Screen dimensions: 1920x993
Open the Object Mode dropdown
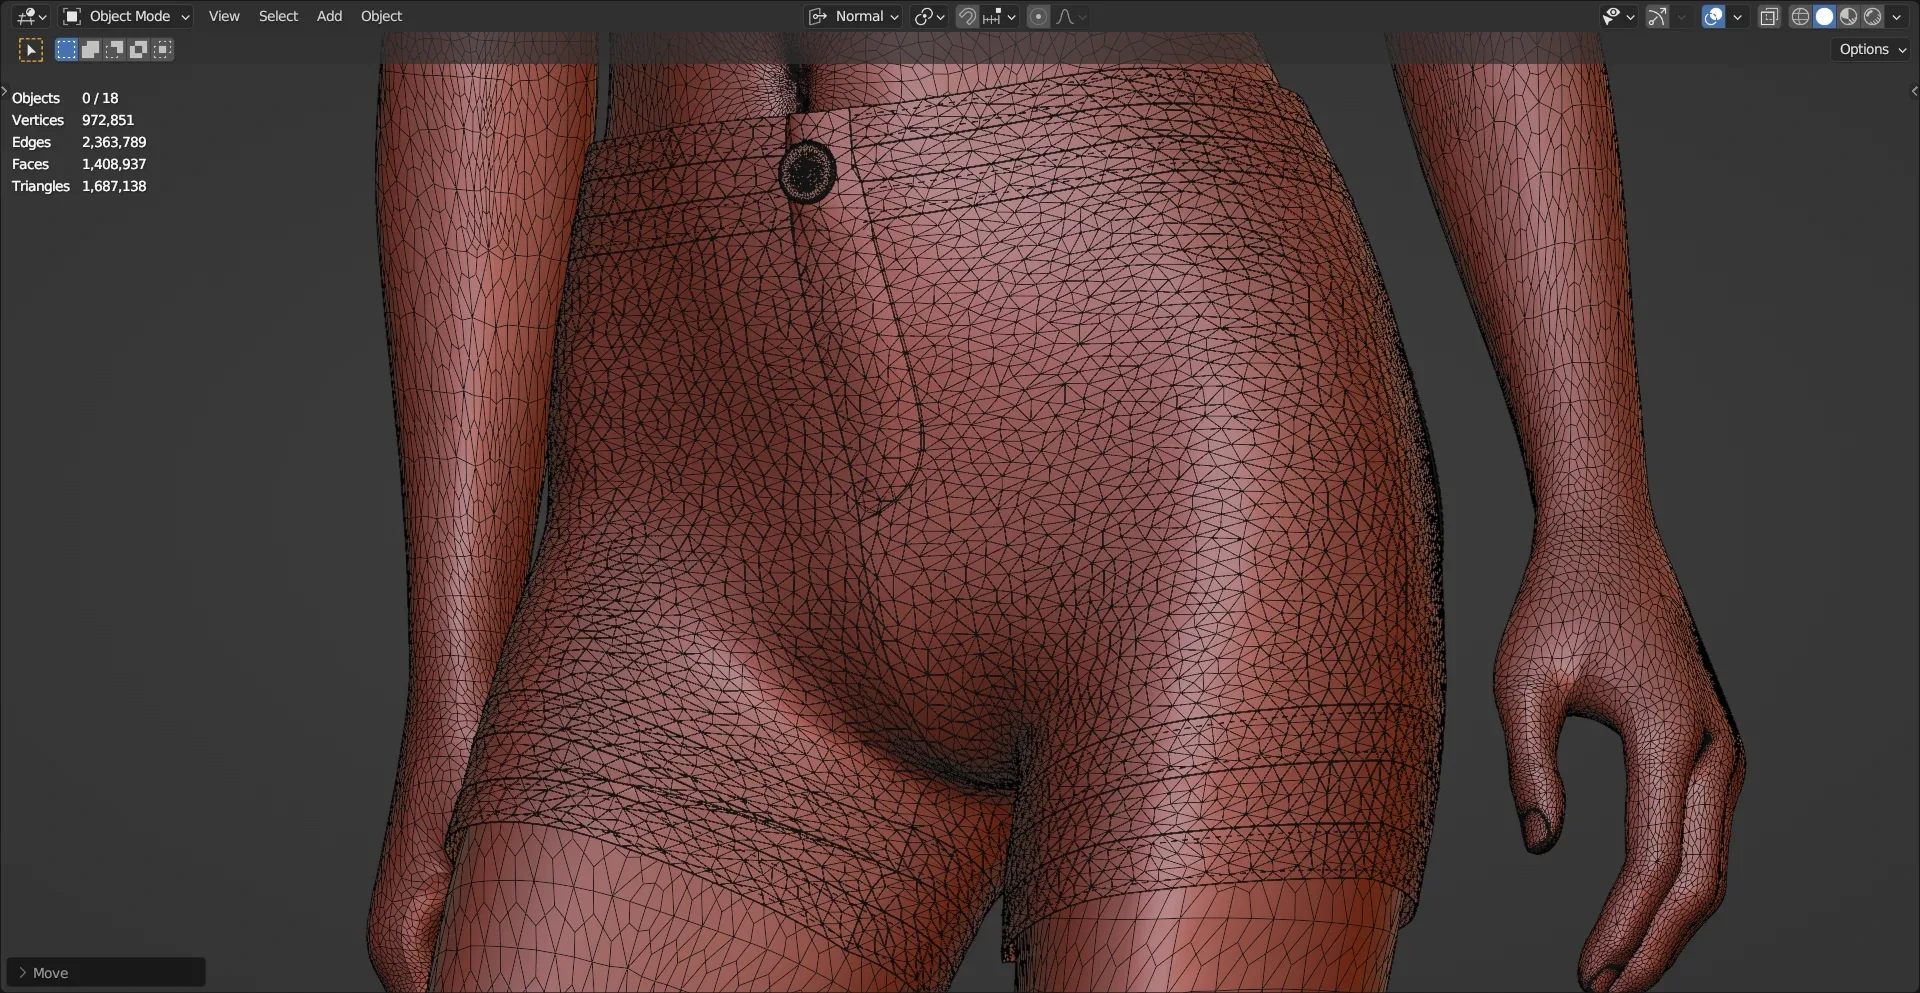click(126, 16)
